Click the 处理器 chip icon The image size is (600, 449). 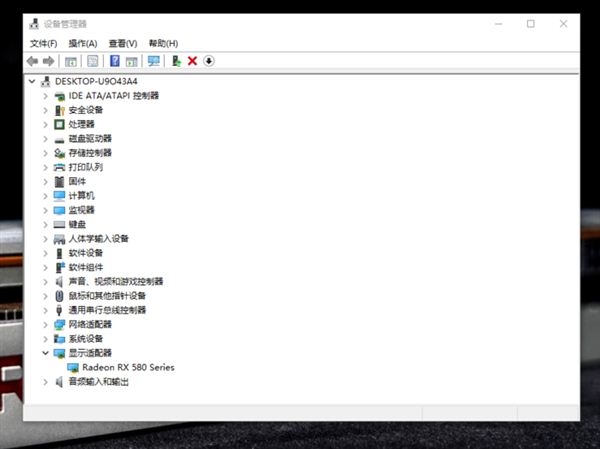click(x=59, y=124)
